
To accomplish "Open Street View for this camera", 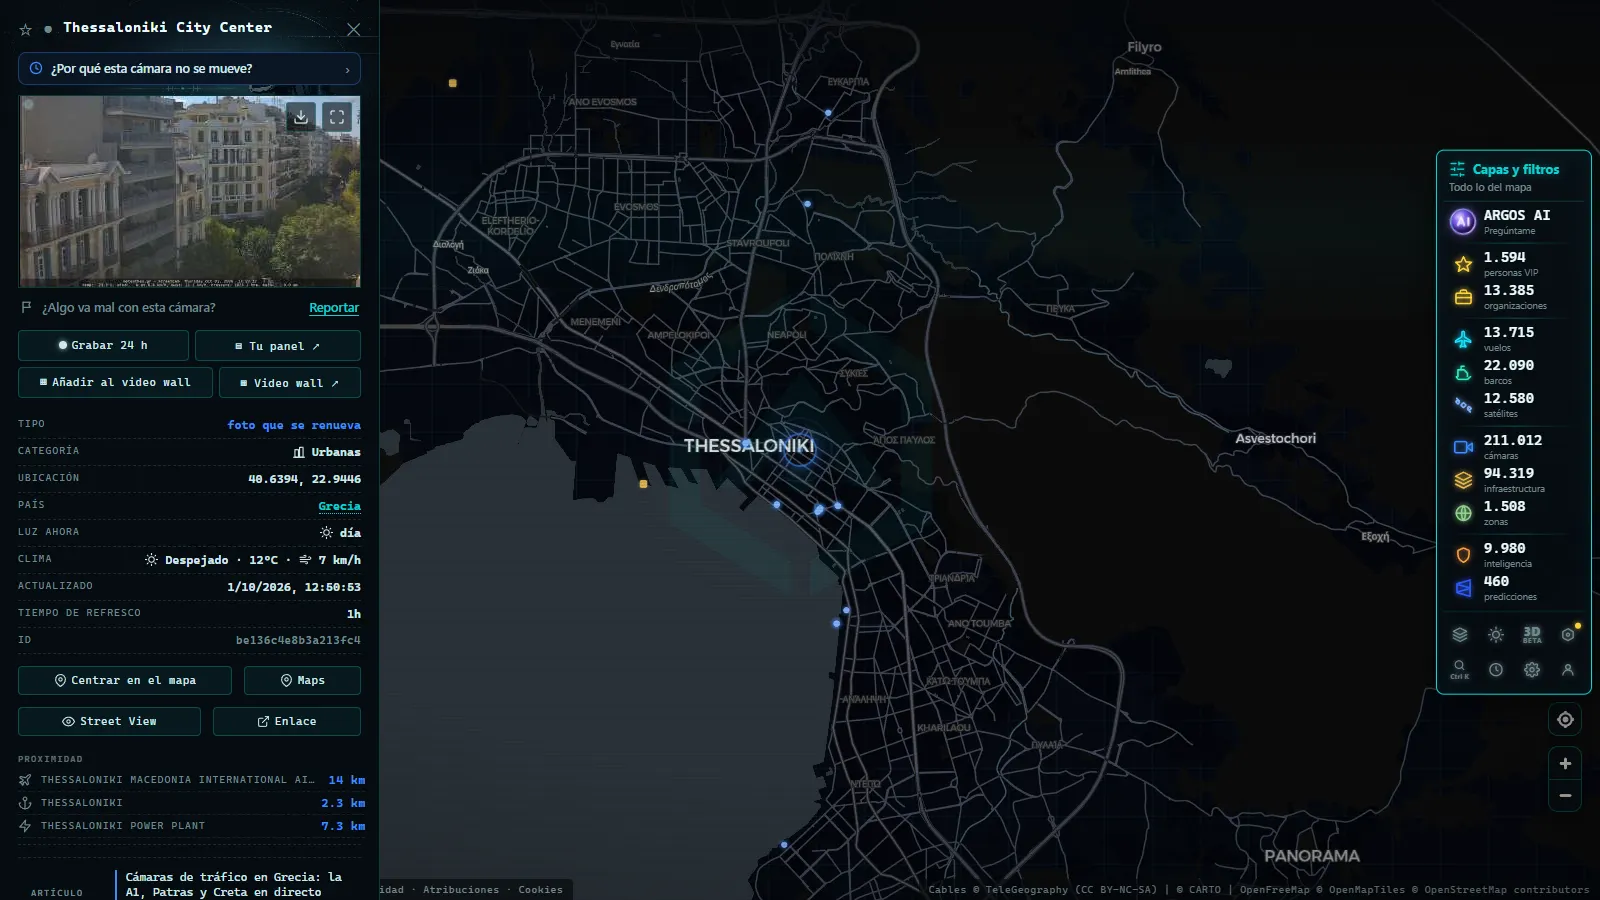I will (x=109, y=721).
